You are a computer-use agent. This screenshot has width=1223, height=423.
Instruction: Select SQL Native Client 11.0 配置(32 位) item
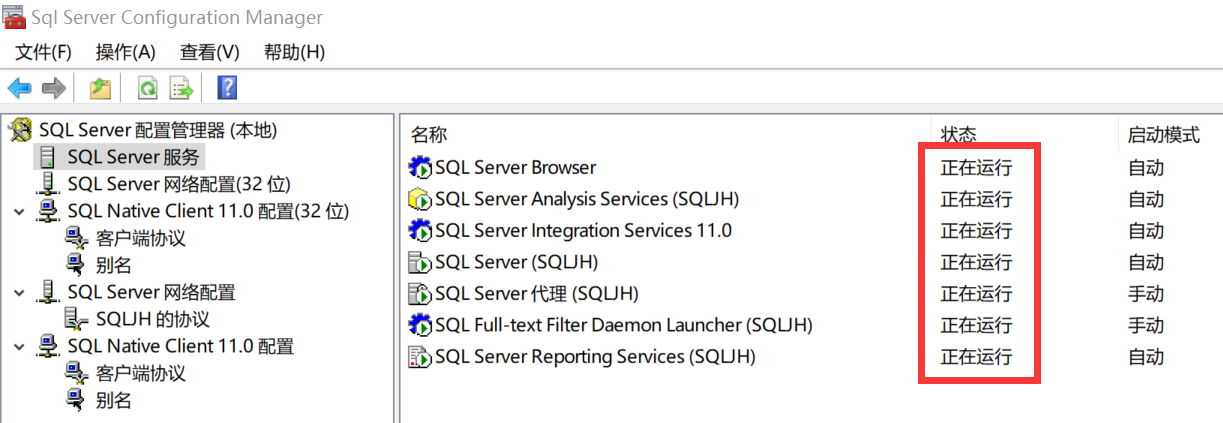pyautogui.click(x=208, y=211)
